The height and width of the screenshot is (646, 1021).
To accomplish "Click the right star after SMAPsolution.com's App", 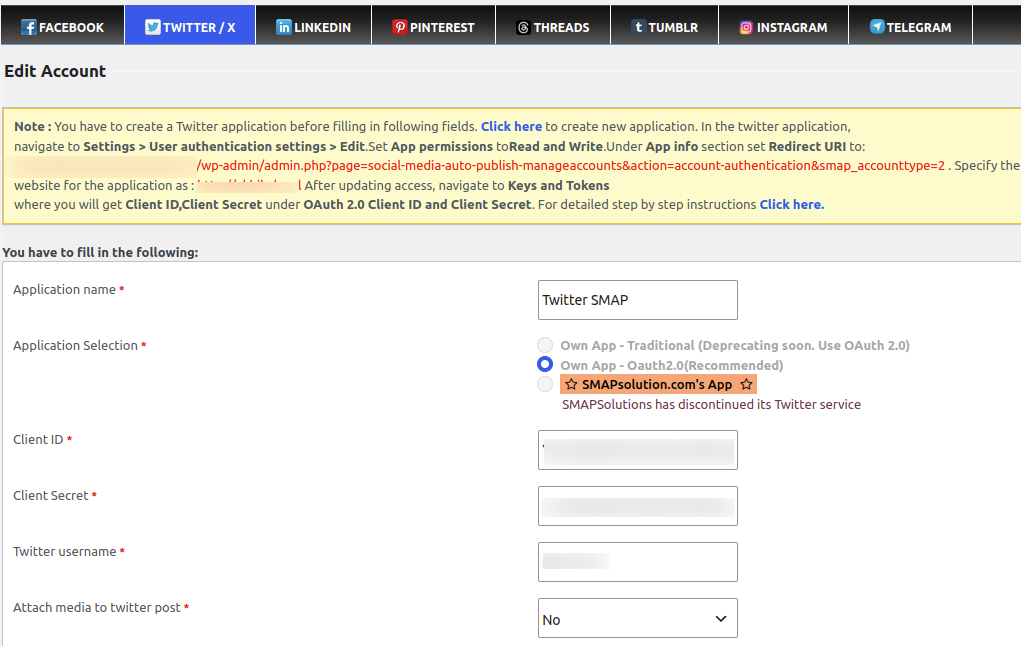I will click(x=746, y=384).
